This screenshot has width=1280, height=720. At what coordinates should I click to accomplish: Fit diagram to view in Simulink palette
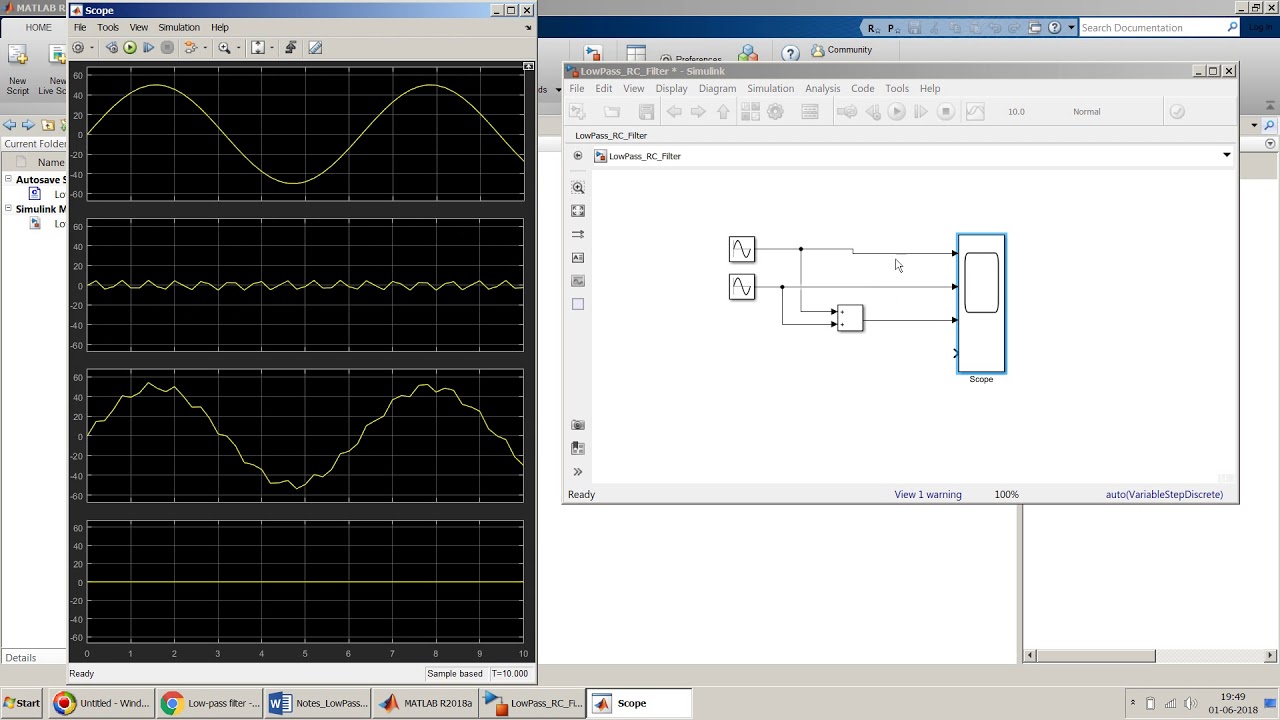click(578, 211)
